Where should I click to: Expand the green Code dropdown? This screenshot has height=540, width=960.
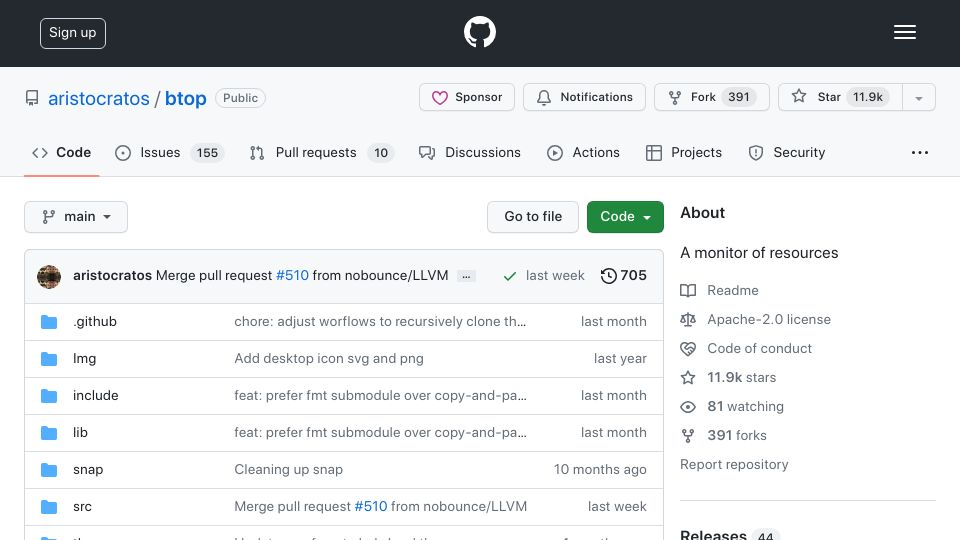point(625,217)
